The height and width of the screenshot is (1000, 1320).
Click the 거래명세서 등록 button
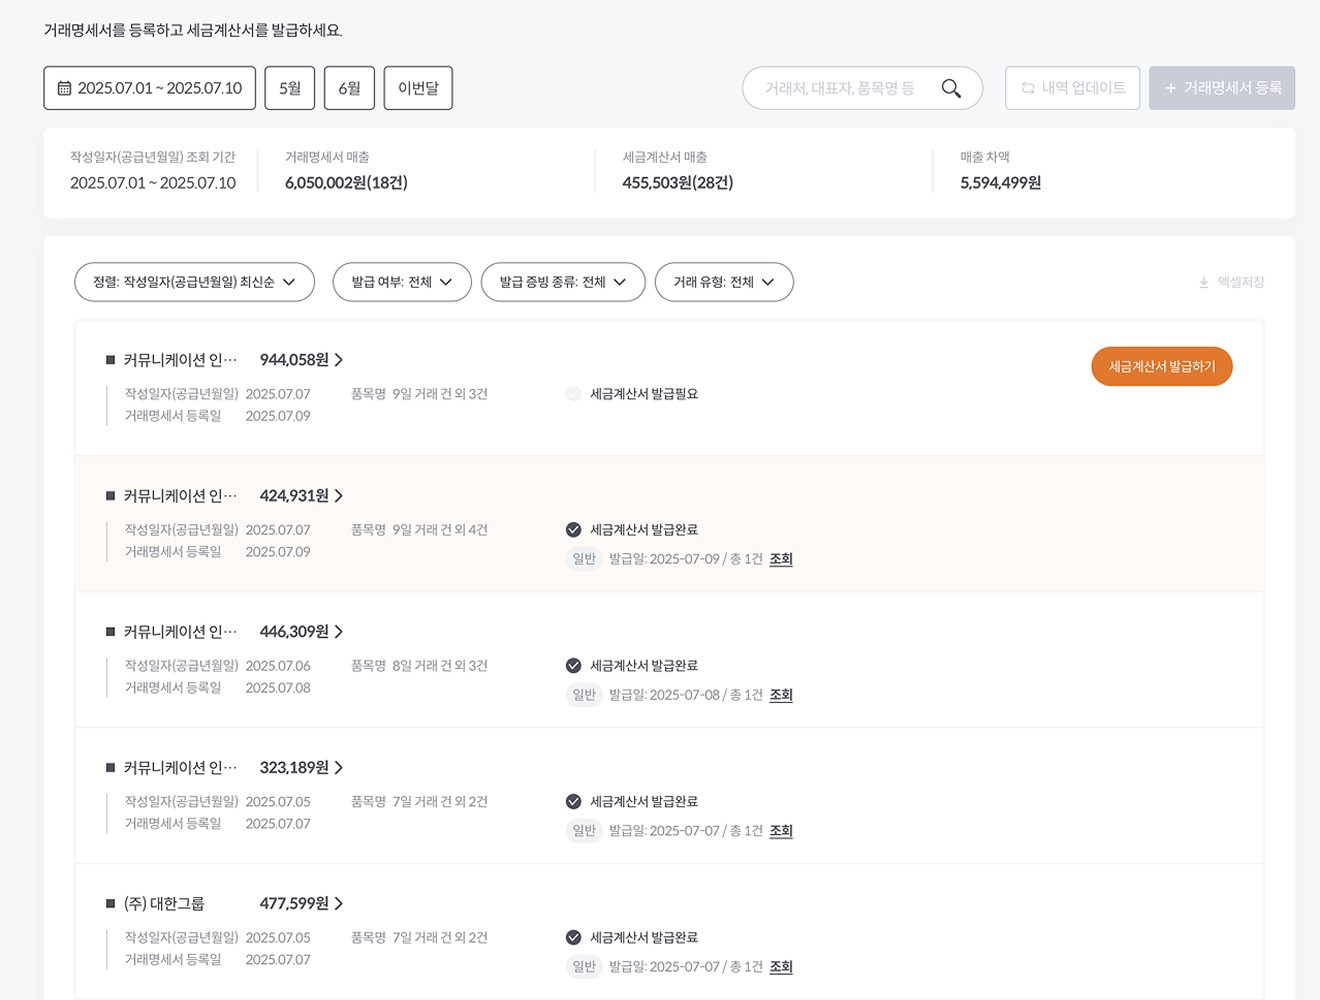tap(1222, 88)
